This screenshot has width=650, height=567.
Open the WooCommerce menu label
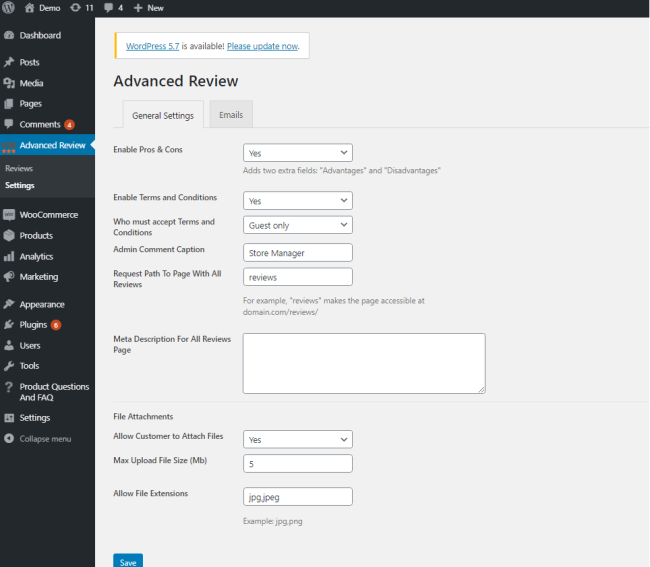pyautogui.click(x=49, y=215)
